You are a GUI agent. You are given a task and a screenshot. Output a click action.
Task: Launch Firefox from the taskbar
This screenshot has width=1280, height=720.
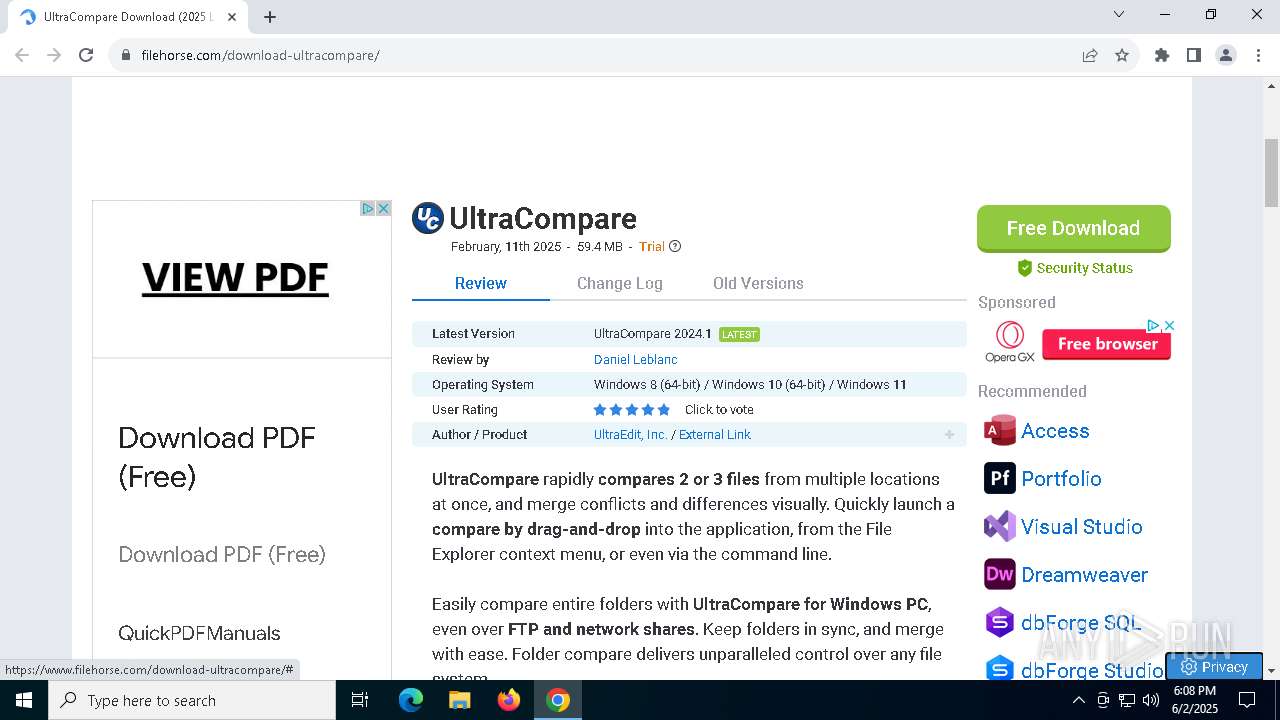(509, 700)
